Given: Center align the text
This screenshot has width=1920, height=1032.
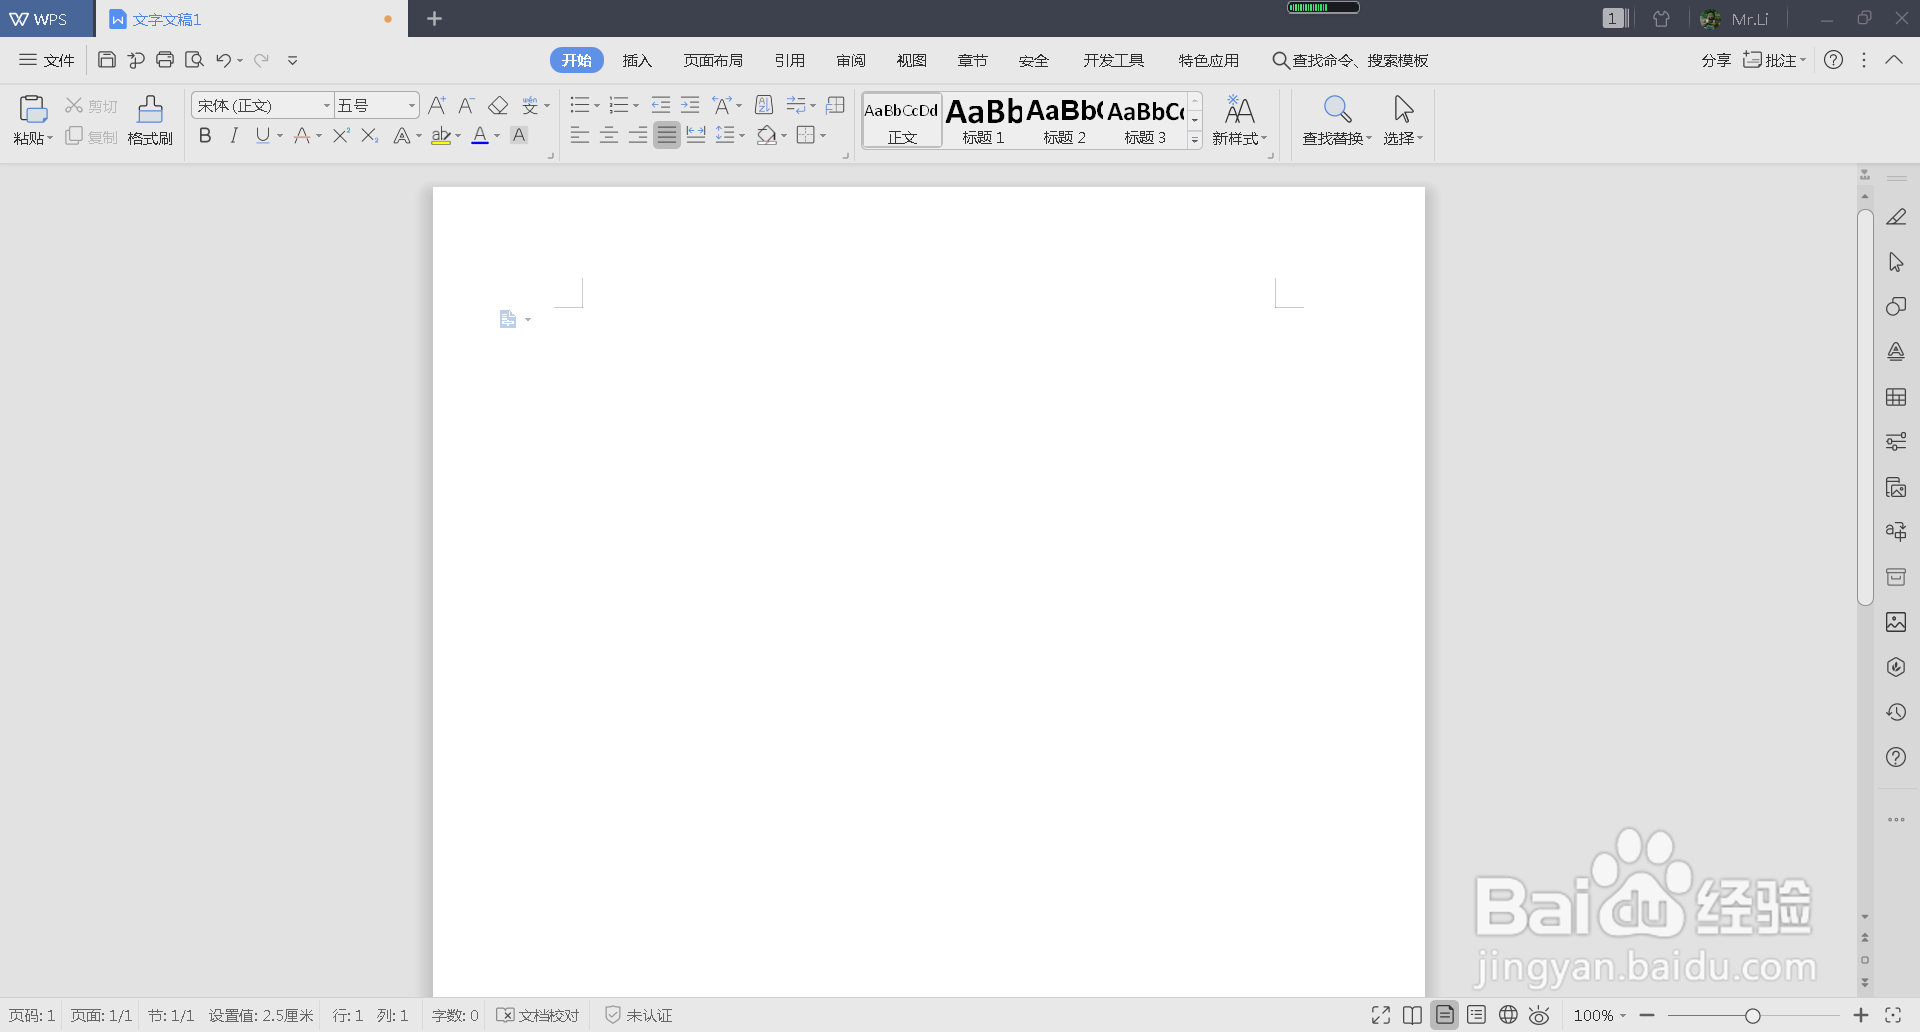Looking at the screenshot, I should pos(608,135).
